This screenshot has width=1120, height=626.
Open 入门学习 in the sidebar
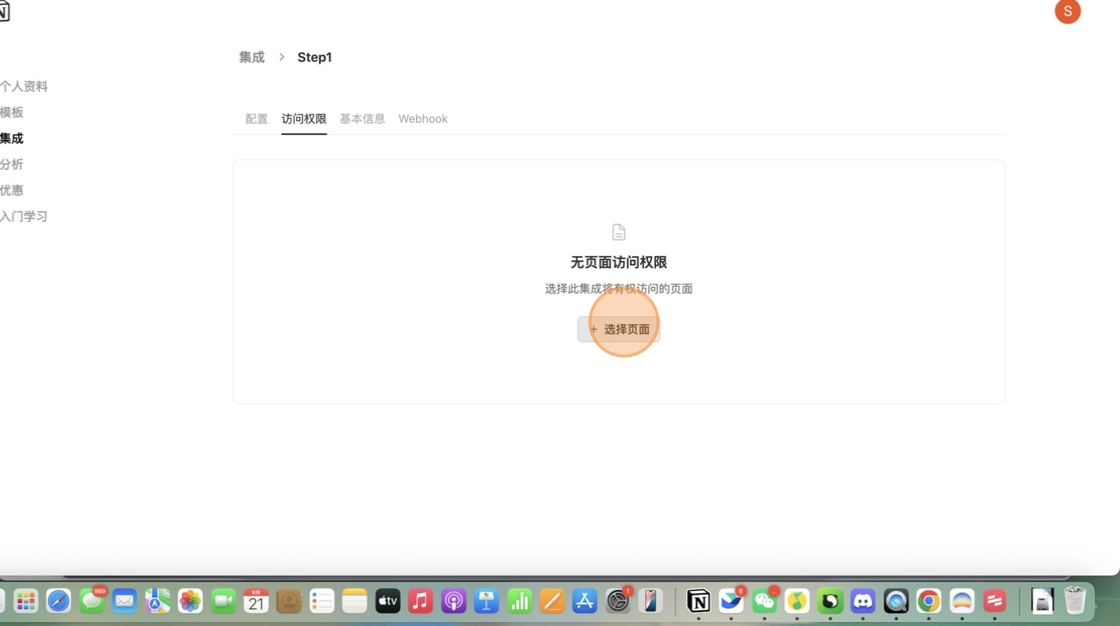pyautogui.click(x=24, y=217)
